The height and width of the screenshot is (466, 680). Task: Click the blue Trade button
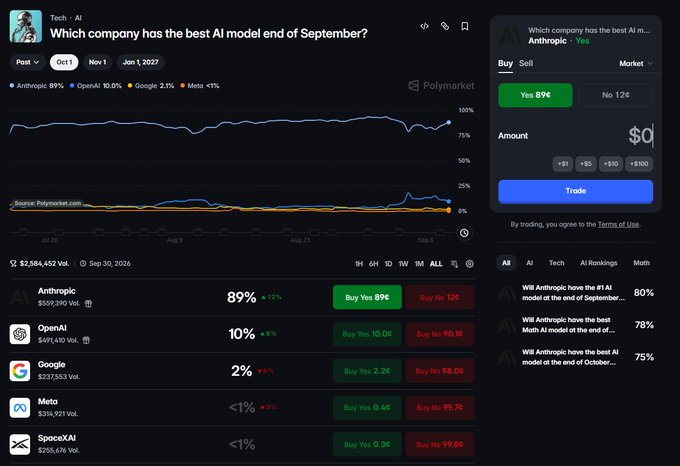click(575, 191)
